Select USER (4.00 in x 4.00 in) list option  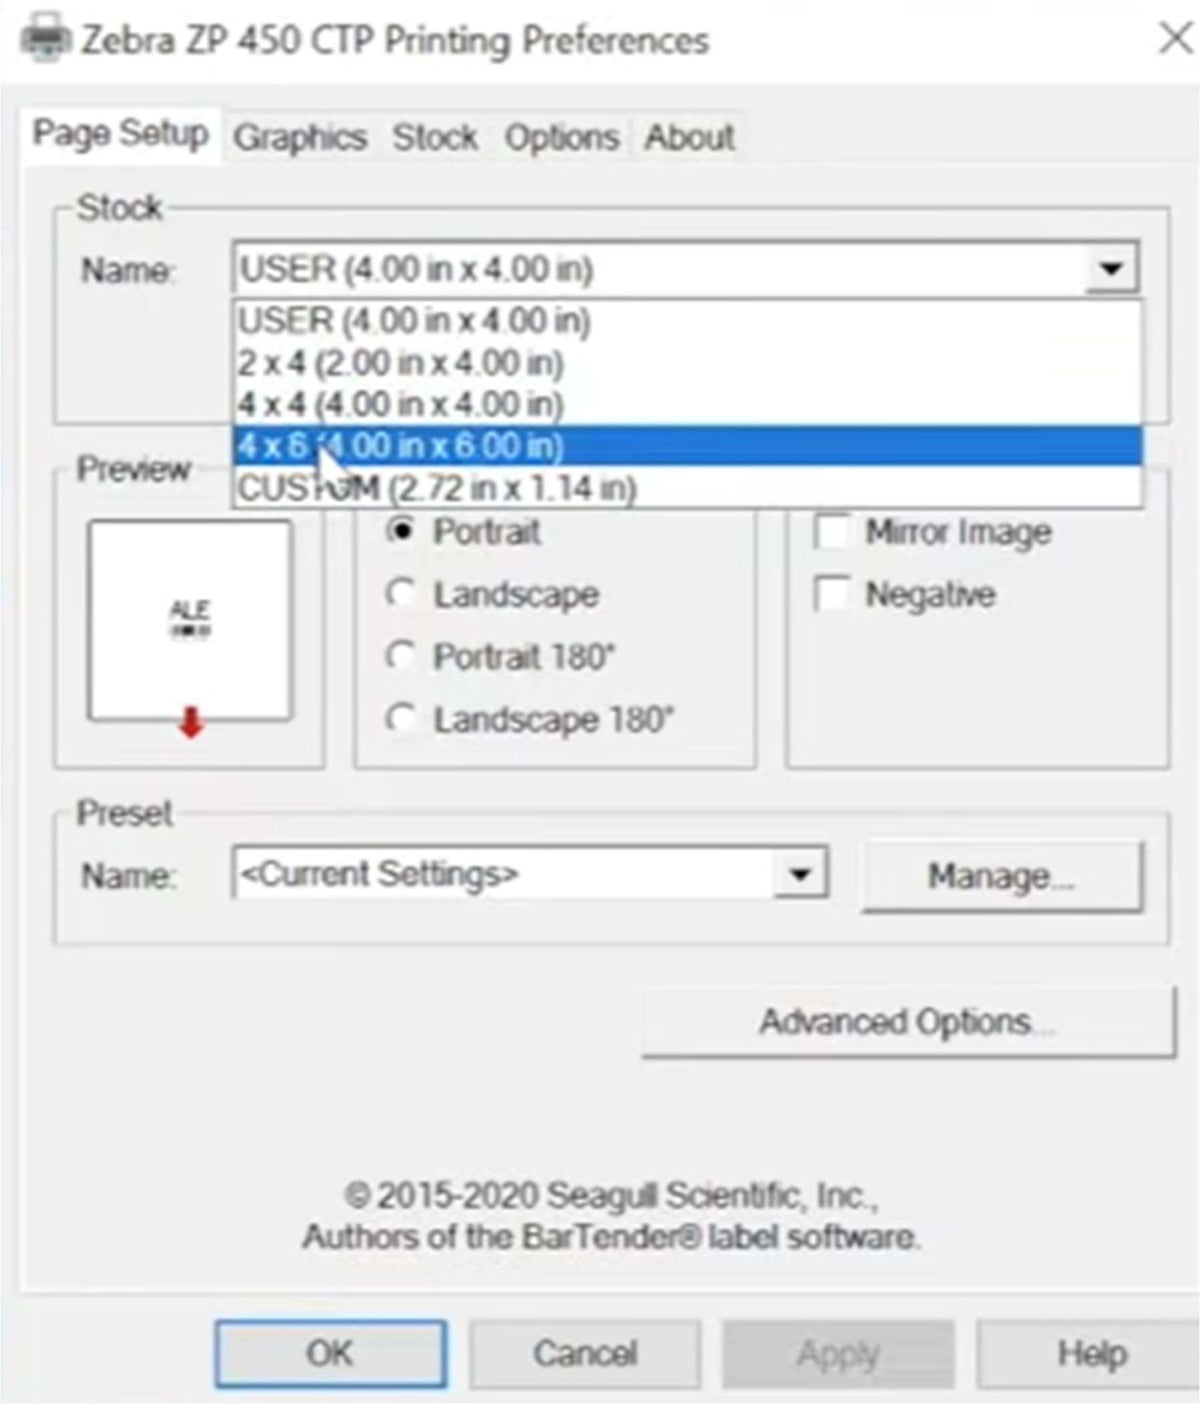[687, 321]
